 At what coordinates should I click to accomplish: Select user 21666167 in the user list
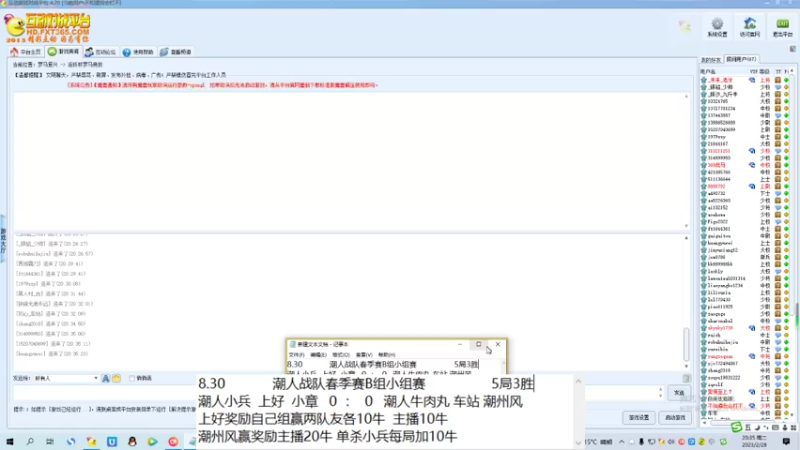pyautogui.click(x=717, y=144)
